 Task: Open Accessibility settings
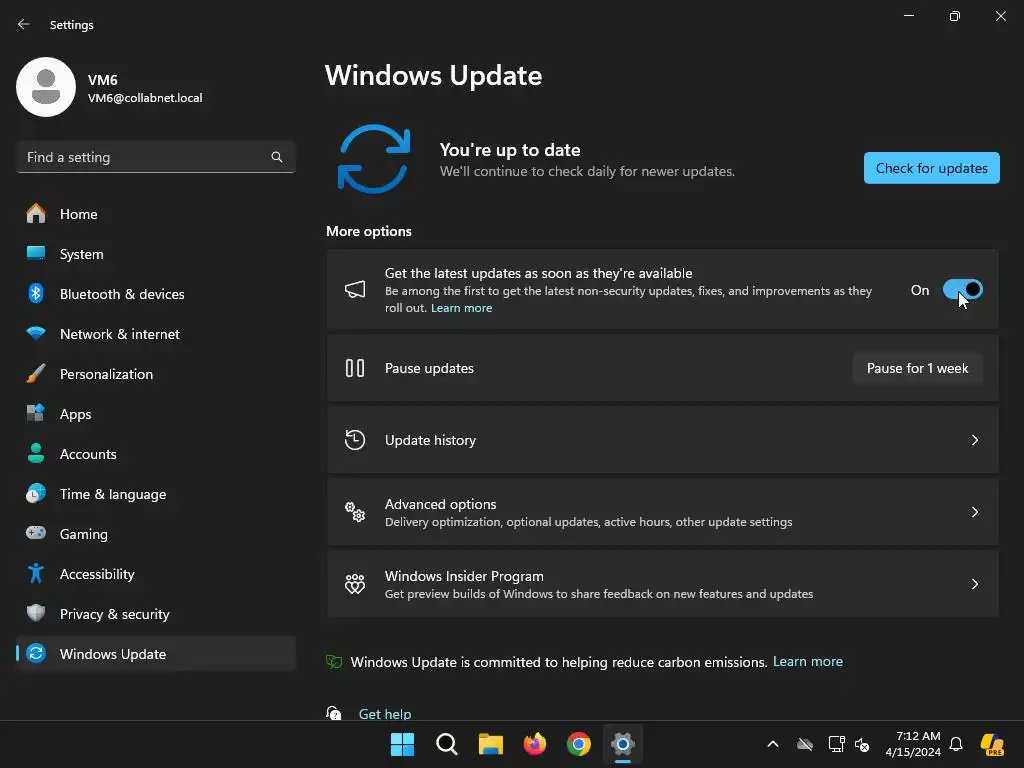(156, 573)
